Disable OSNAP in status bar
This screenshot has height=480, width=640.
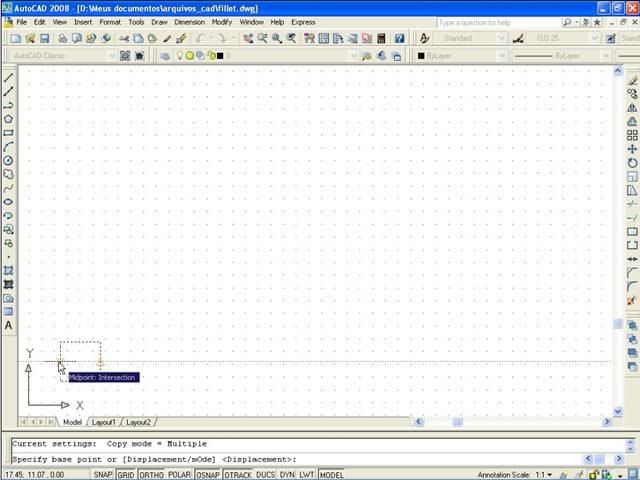[x=207, y=475]
